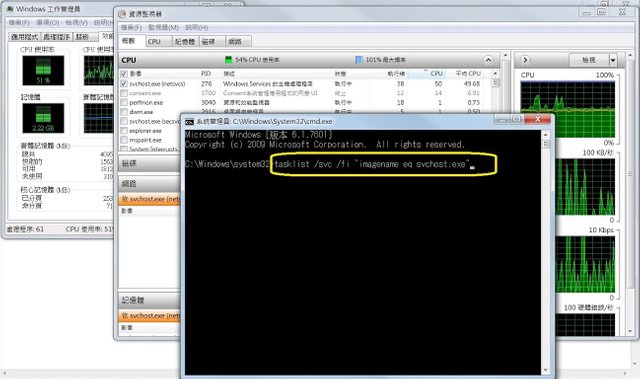This screenshot has height=379, width=640.
Task: Check the svchost.exe (secsvcs) process checkbox
Action: pos(124,121)
